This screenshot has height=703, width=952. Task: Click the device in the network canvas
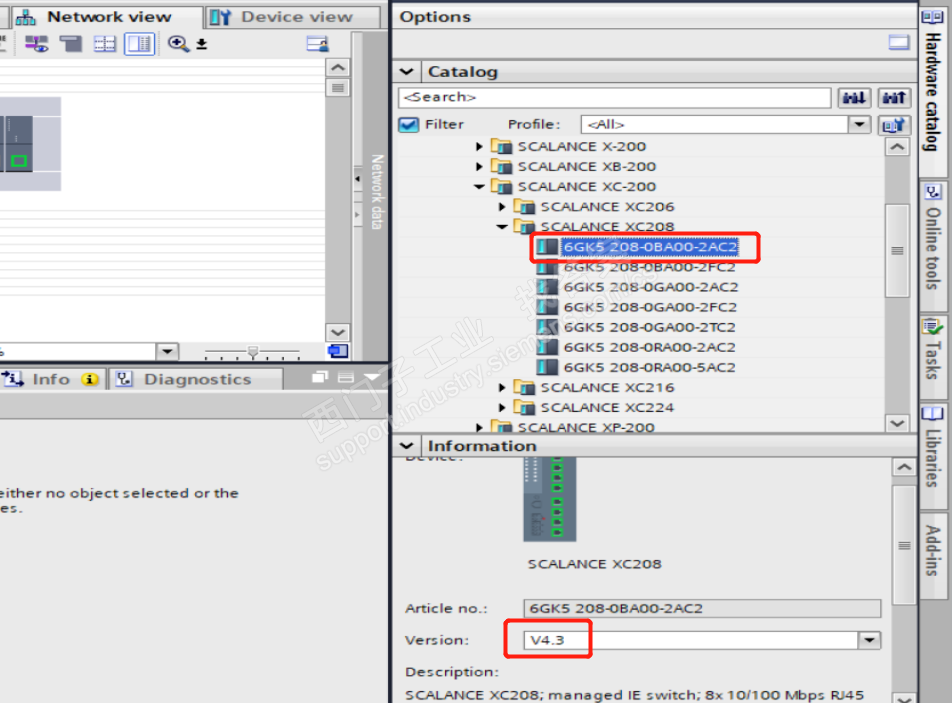pyautogui.click(x=17, y=144)
